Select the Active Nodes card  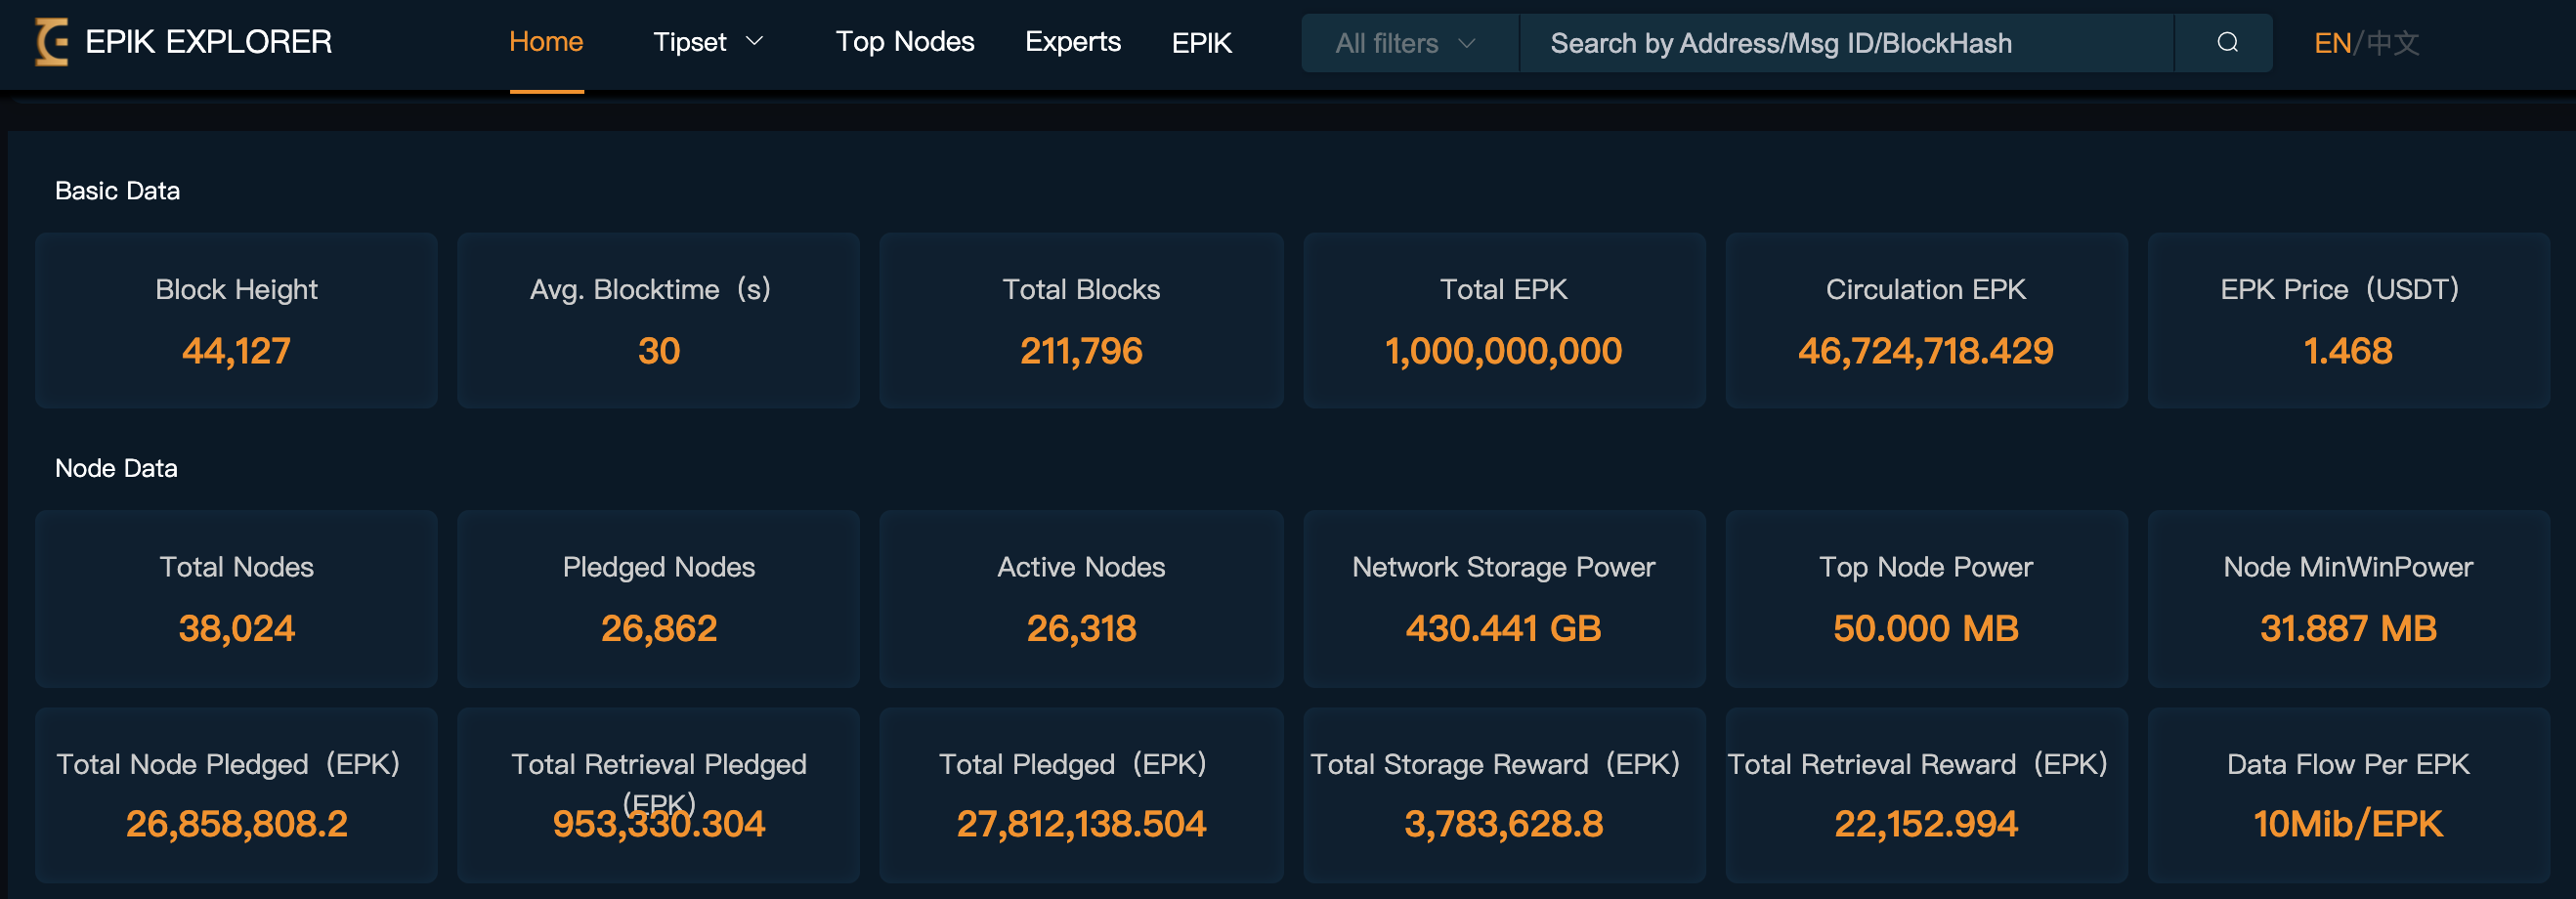click(x=1081, y=598)
